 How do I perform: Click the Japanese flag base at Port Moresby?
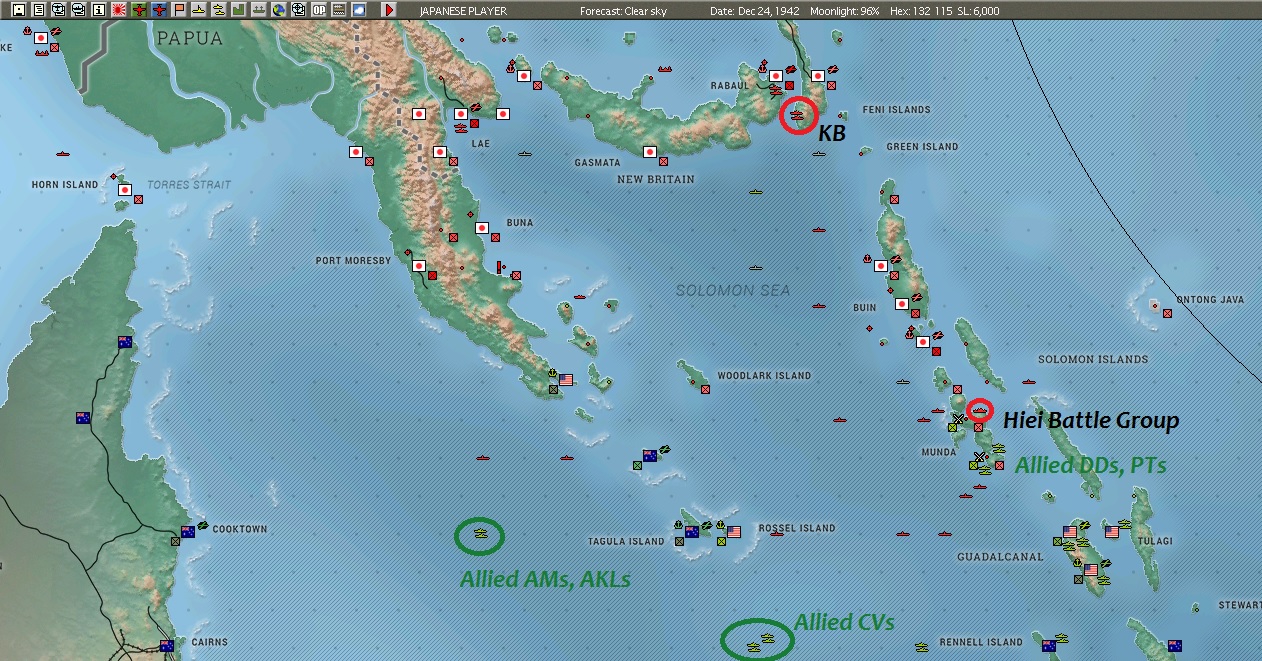418,266
